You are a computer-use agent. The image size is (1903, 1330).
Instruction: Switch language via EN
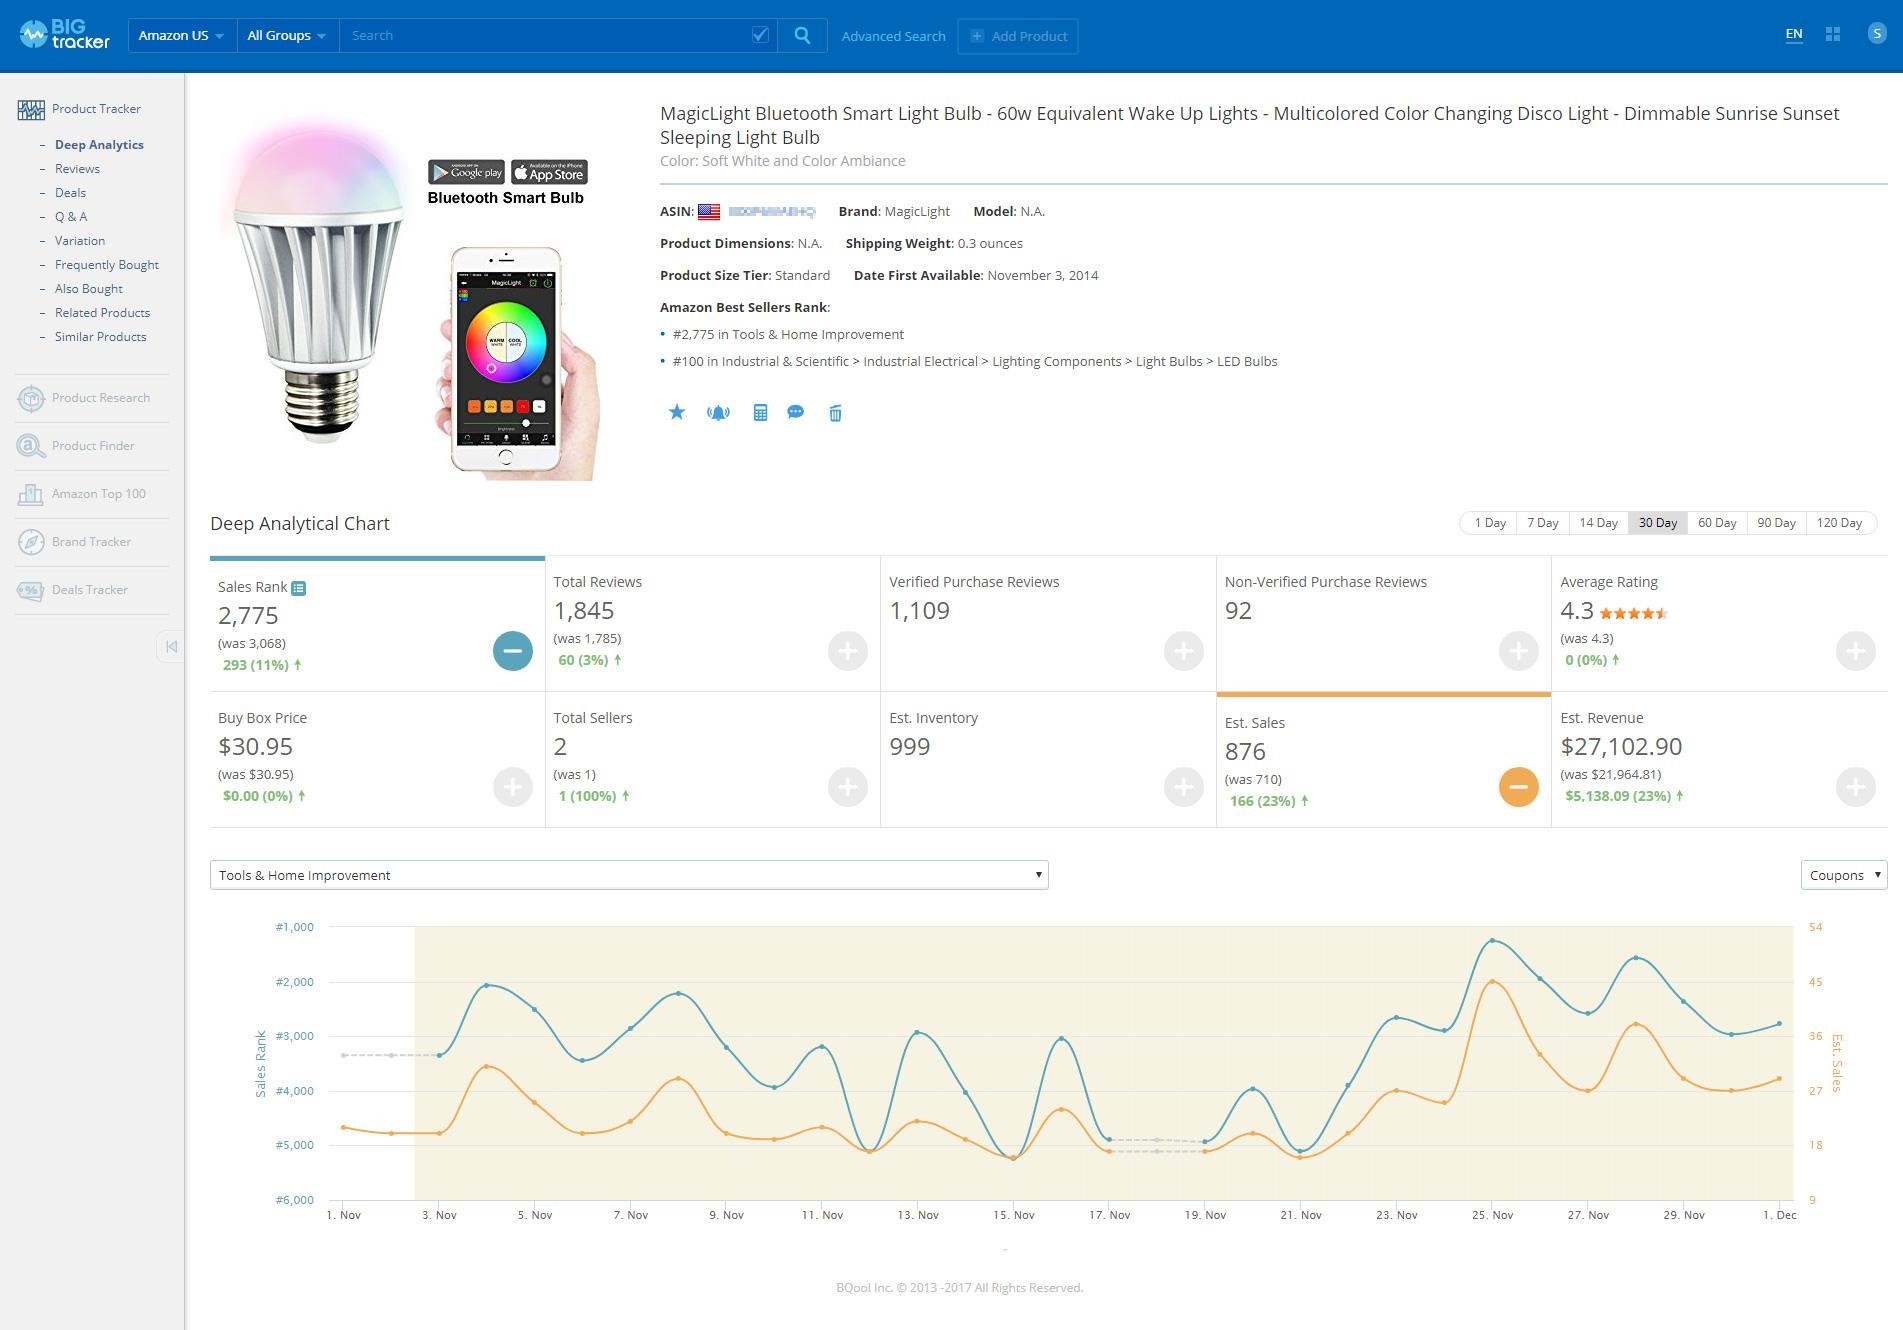[x=1794, y=34]
